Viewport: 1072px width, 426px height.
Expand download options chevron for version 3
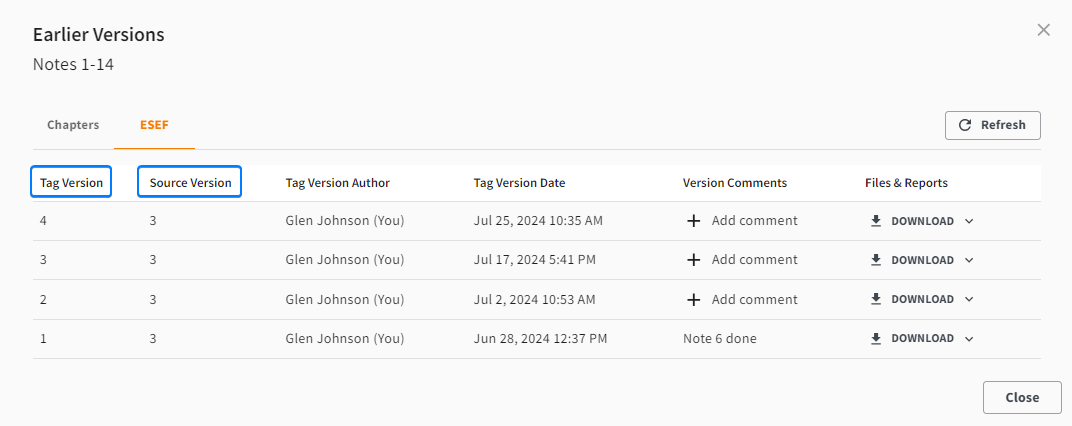pyautogui.click(x=968, y=260)
